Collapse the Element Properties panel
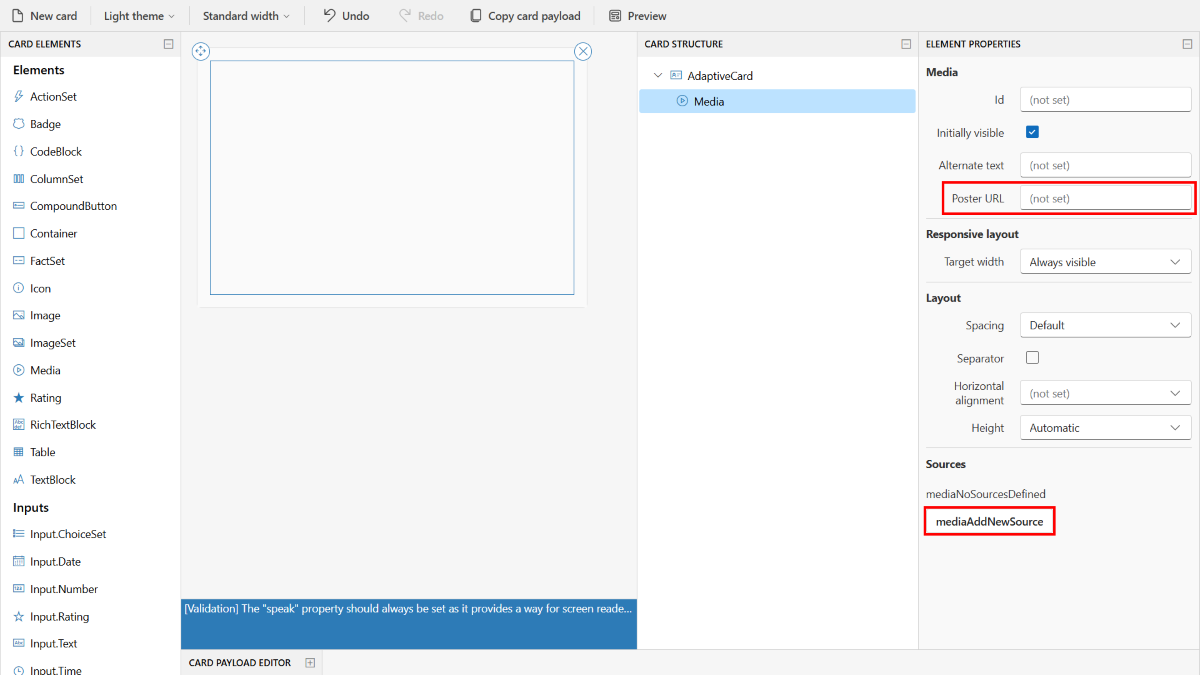Screen dimensions: 1200x675 coord(1187,44)
